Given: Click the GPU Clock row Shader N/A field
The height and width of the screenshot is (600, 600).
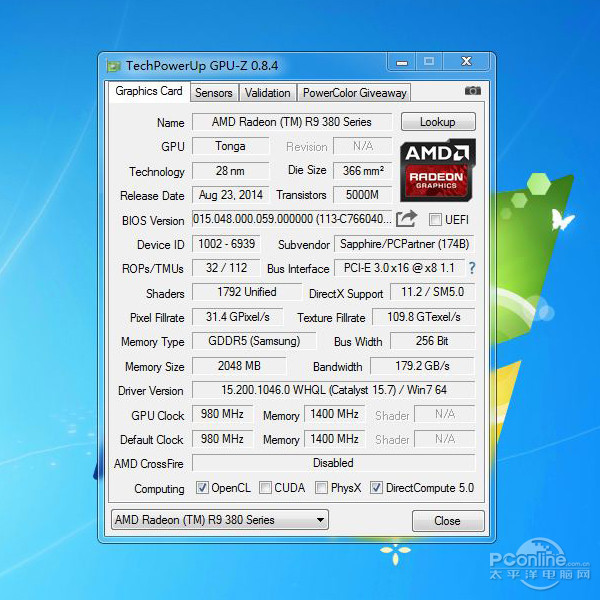Looking at the screenshot, I should point(445,414).
